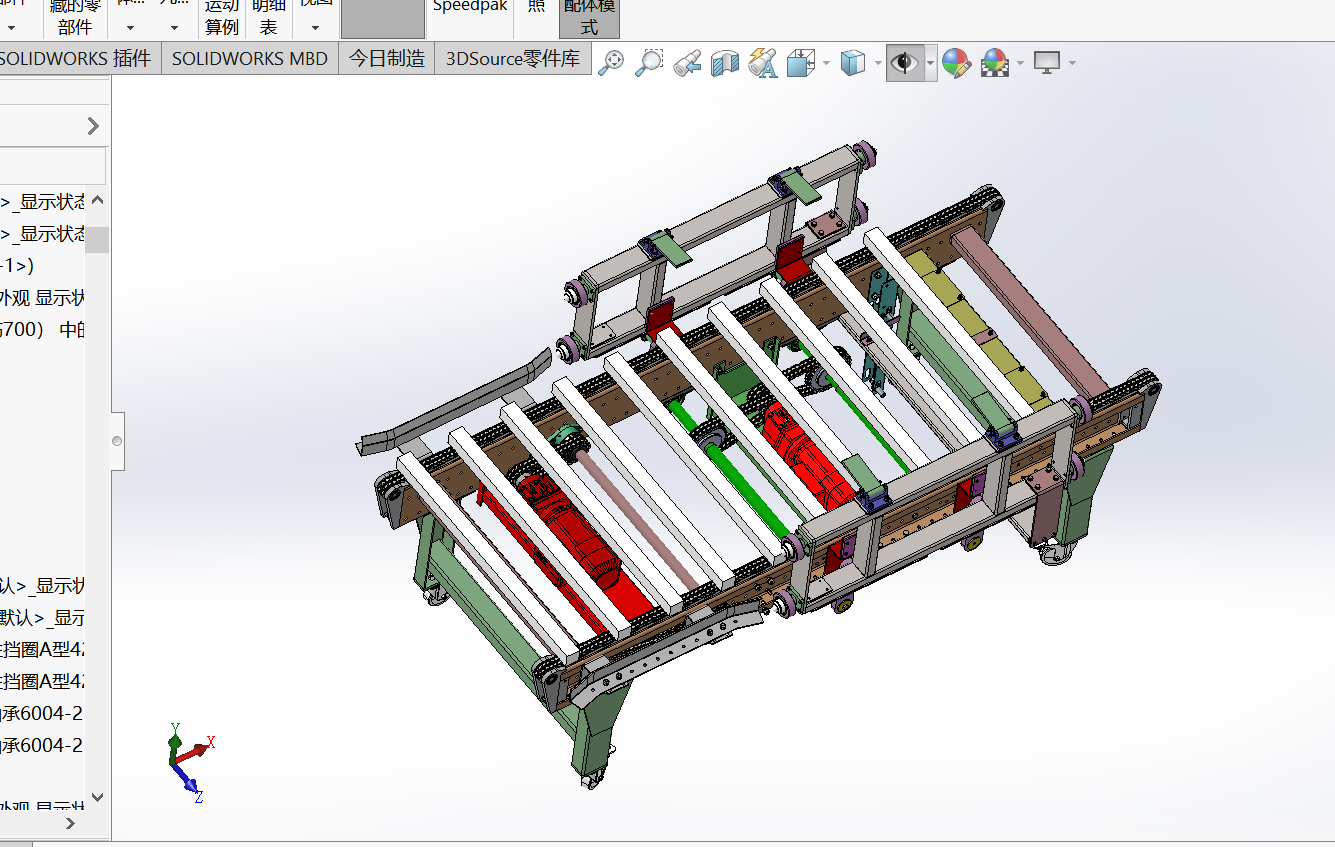Open the Dynamic Annotation Views tool

[763, 63]
